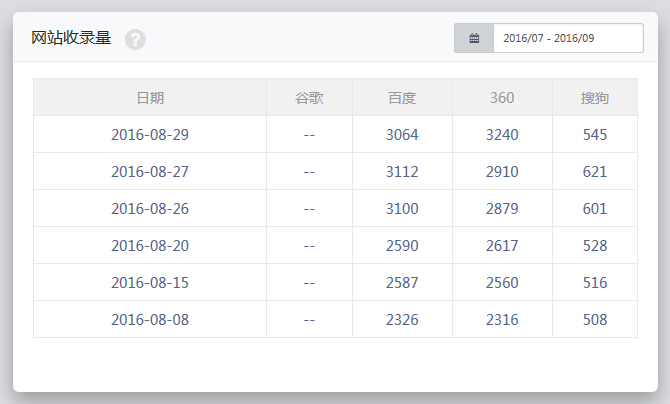The width and height of the screenshot is (670, 404).
Task: Click the 360 value 2316
Action: coord(502,320)
